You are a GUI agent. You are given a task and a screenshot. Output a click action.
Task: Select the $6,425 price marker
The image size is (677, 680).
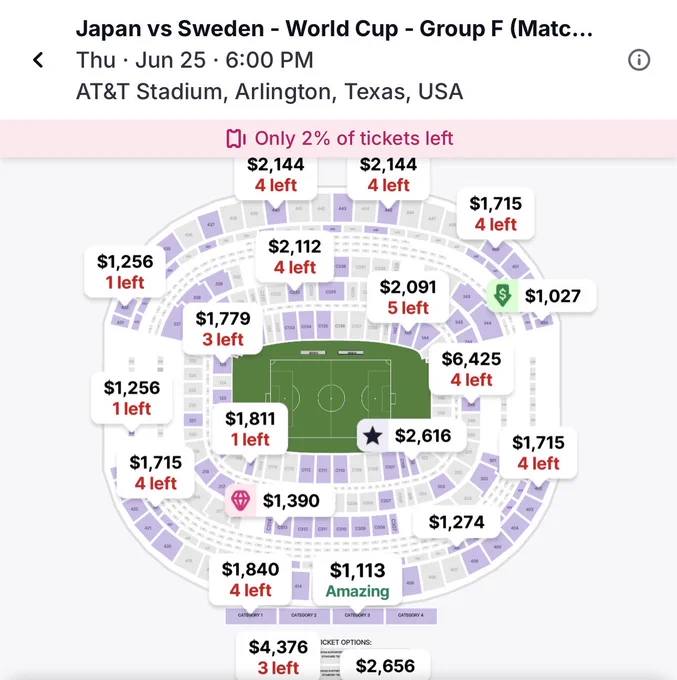(471, 369)
